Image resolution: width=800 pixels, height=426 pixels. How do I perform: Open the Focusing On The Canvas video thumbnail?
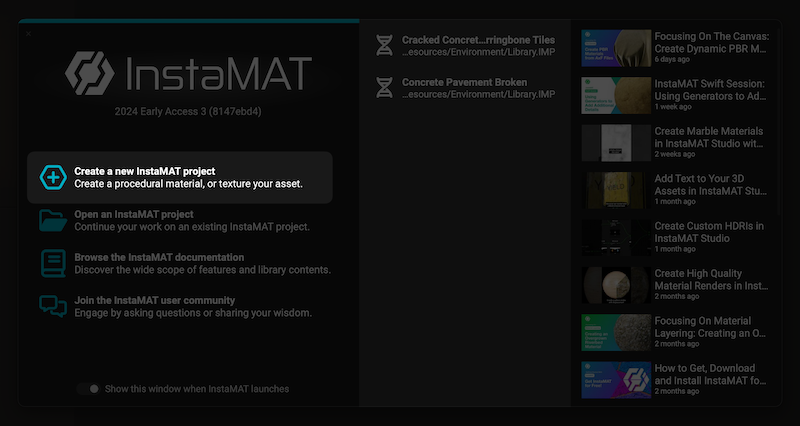tap(616, 48)
